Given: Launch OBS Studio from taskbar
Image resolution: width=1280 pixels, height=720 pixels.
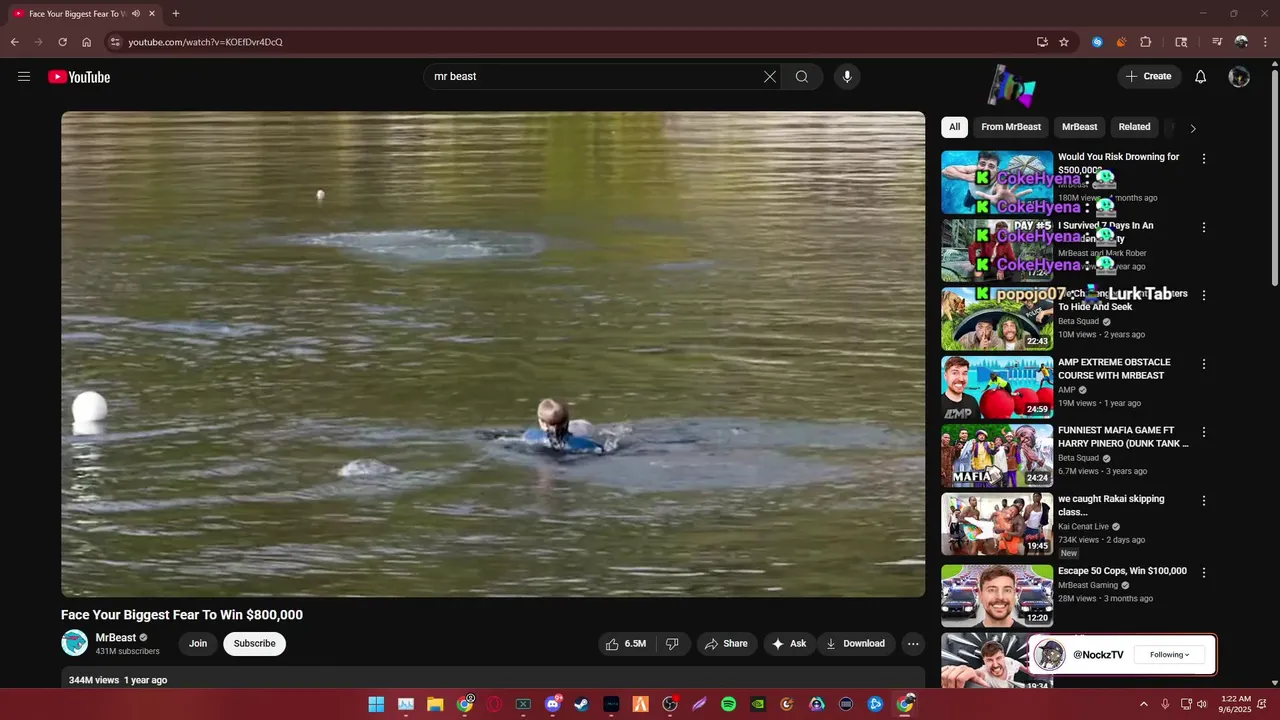Looking at the screenshot, I should tap(670, 704).
